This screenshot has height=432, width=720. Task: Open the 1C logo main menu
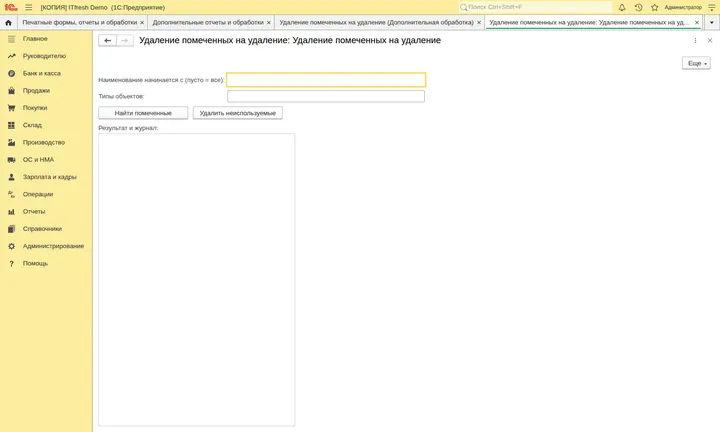coord(10,7)
